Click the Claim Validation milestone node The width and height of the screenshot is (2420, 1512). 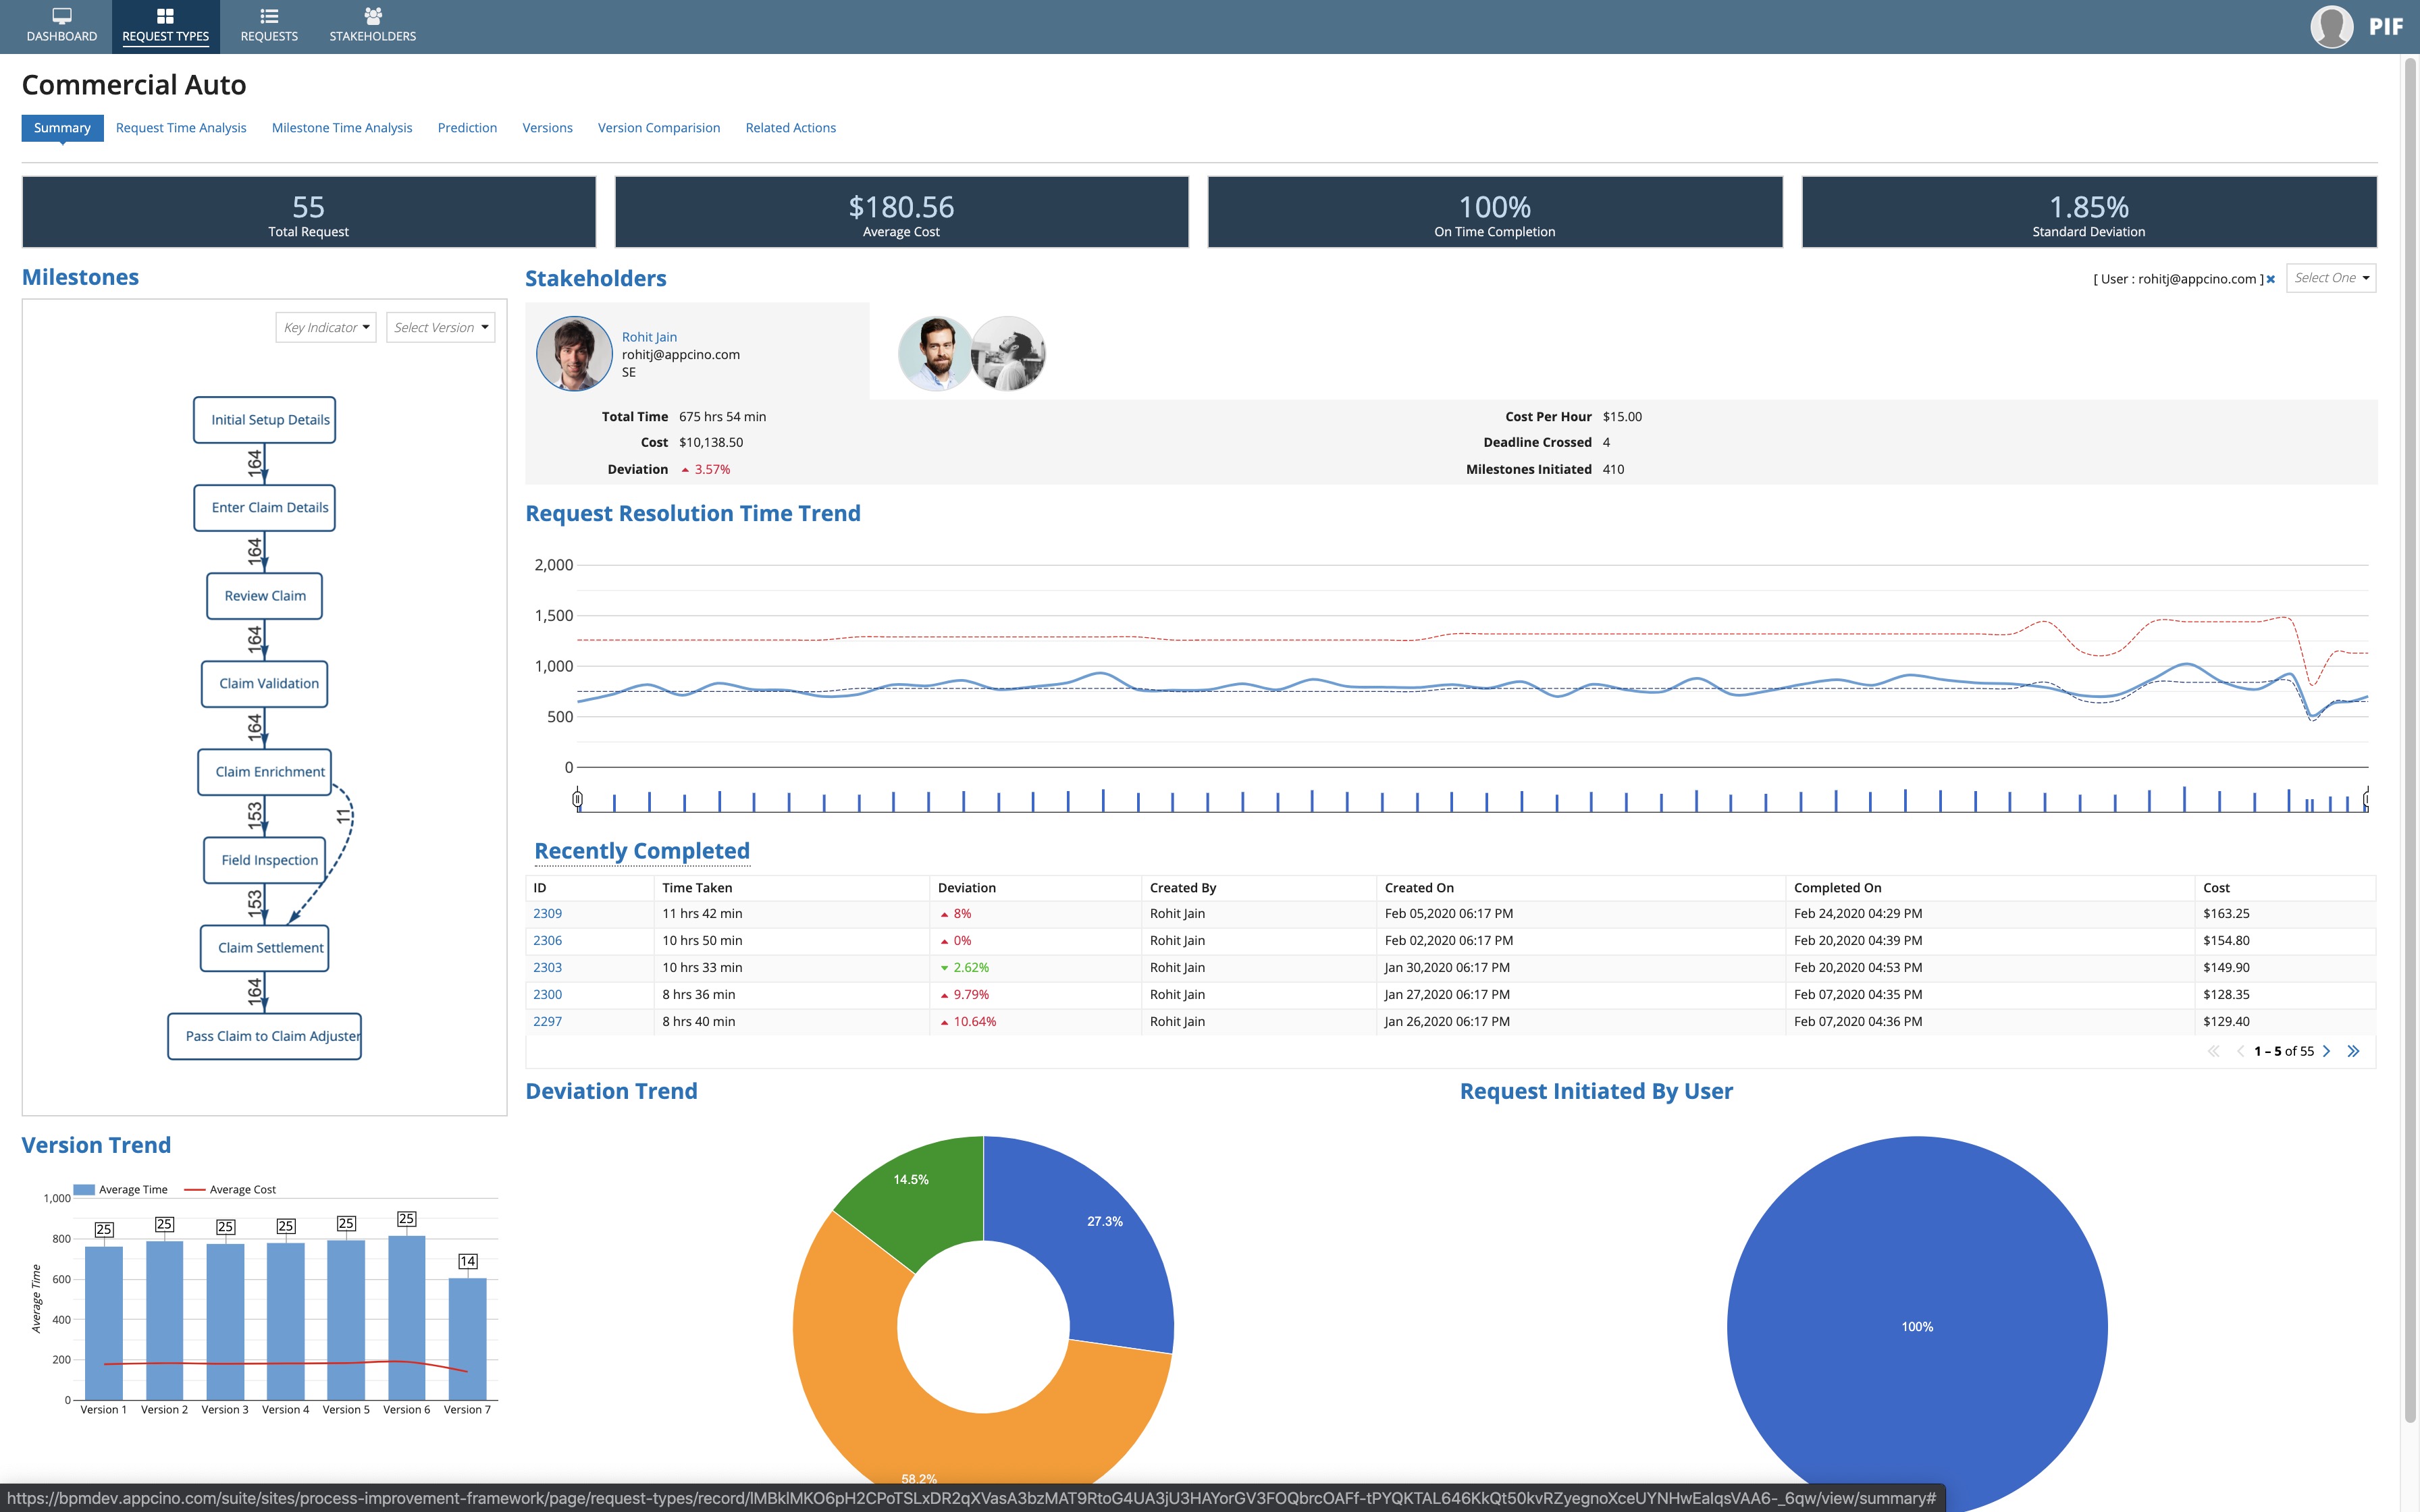coord(264,684)
